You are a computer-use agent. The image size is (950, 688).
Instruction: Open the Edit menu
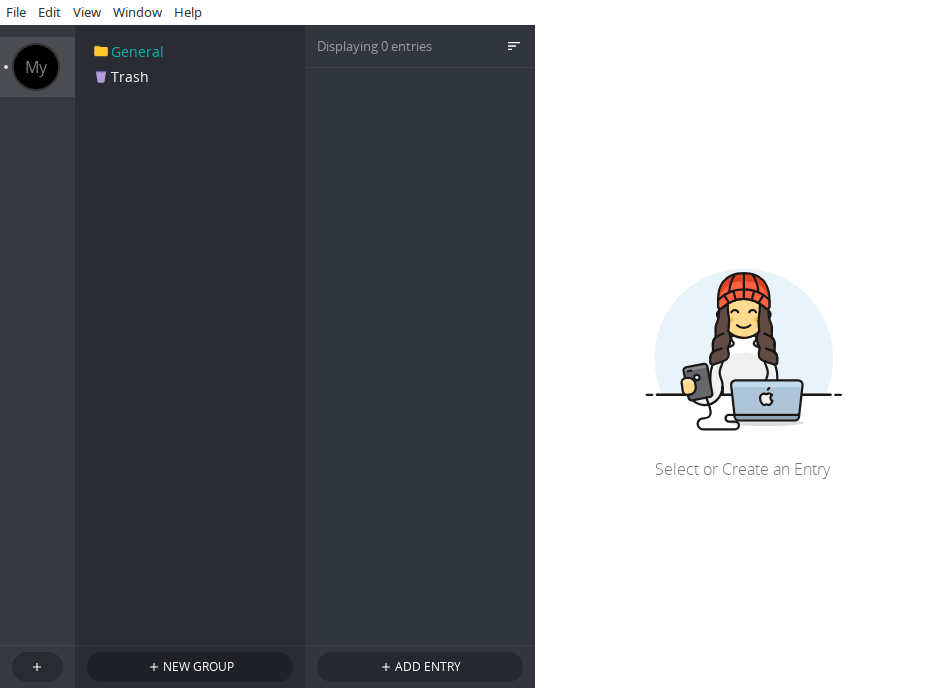click(49, 12)
